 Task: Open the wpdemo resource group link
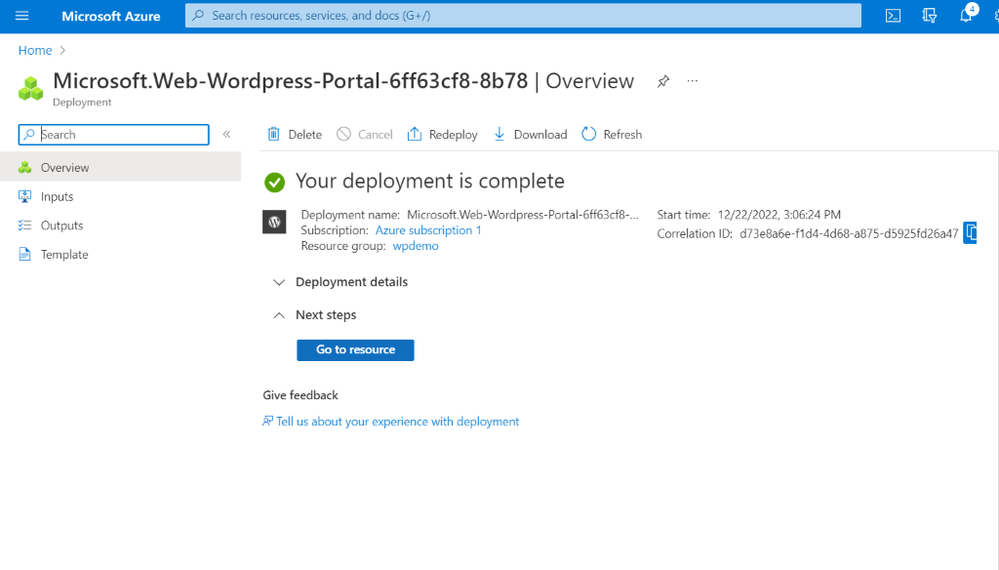(x=415, y=246)
